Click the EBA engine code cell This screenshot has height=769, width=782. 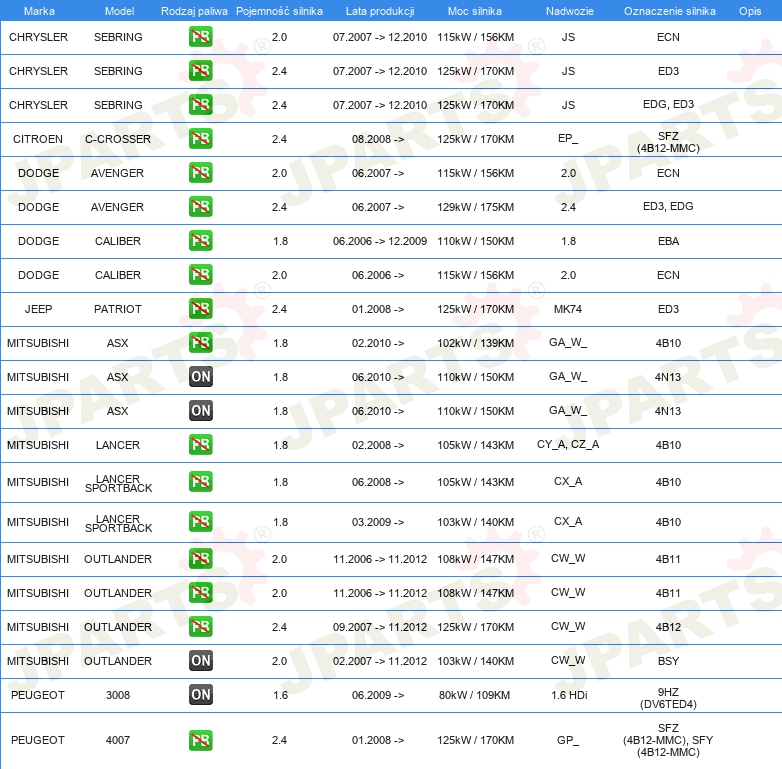tap(668, 241)
